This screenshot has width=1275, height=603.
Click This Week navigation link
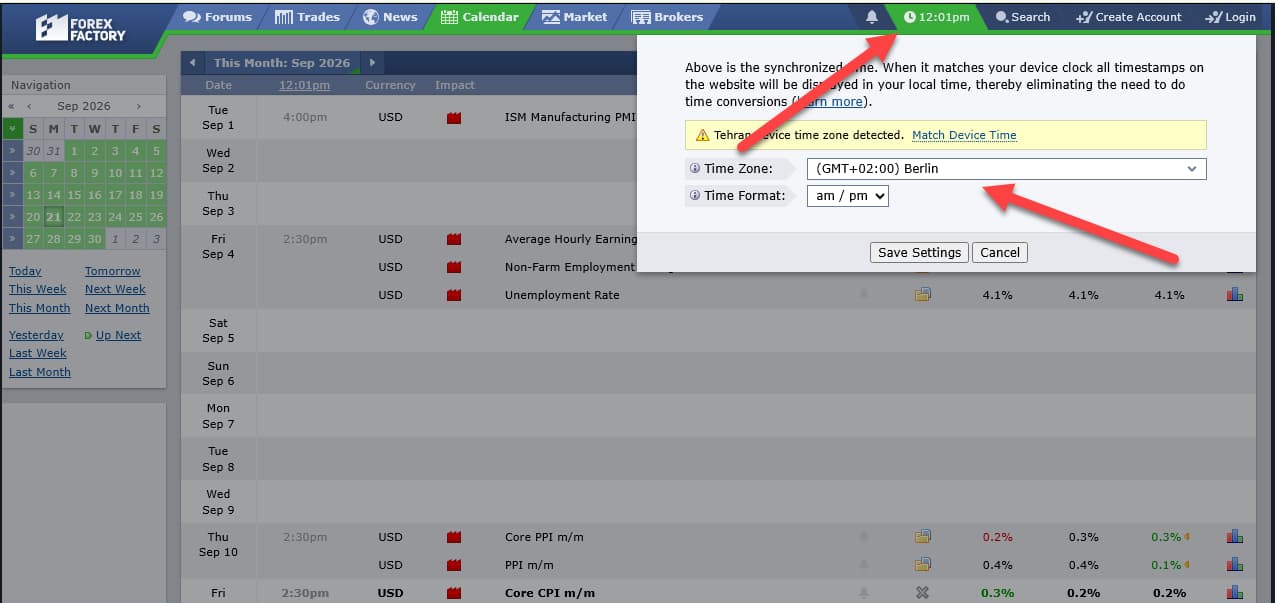pyautogui.click(x=38, y=289)
